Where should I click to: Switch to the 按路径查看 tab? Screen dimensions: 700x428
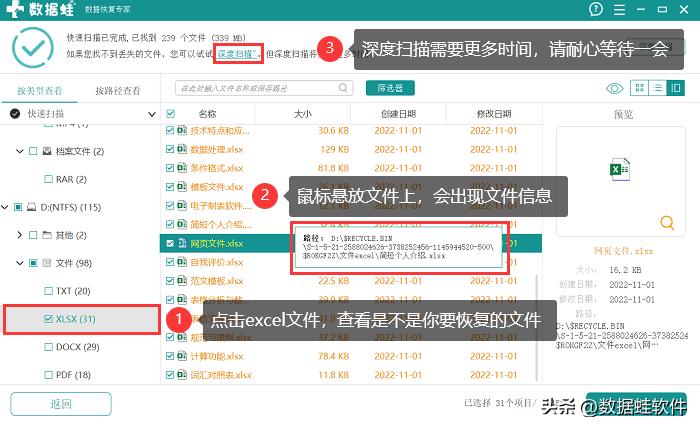(x=118, y=91)
